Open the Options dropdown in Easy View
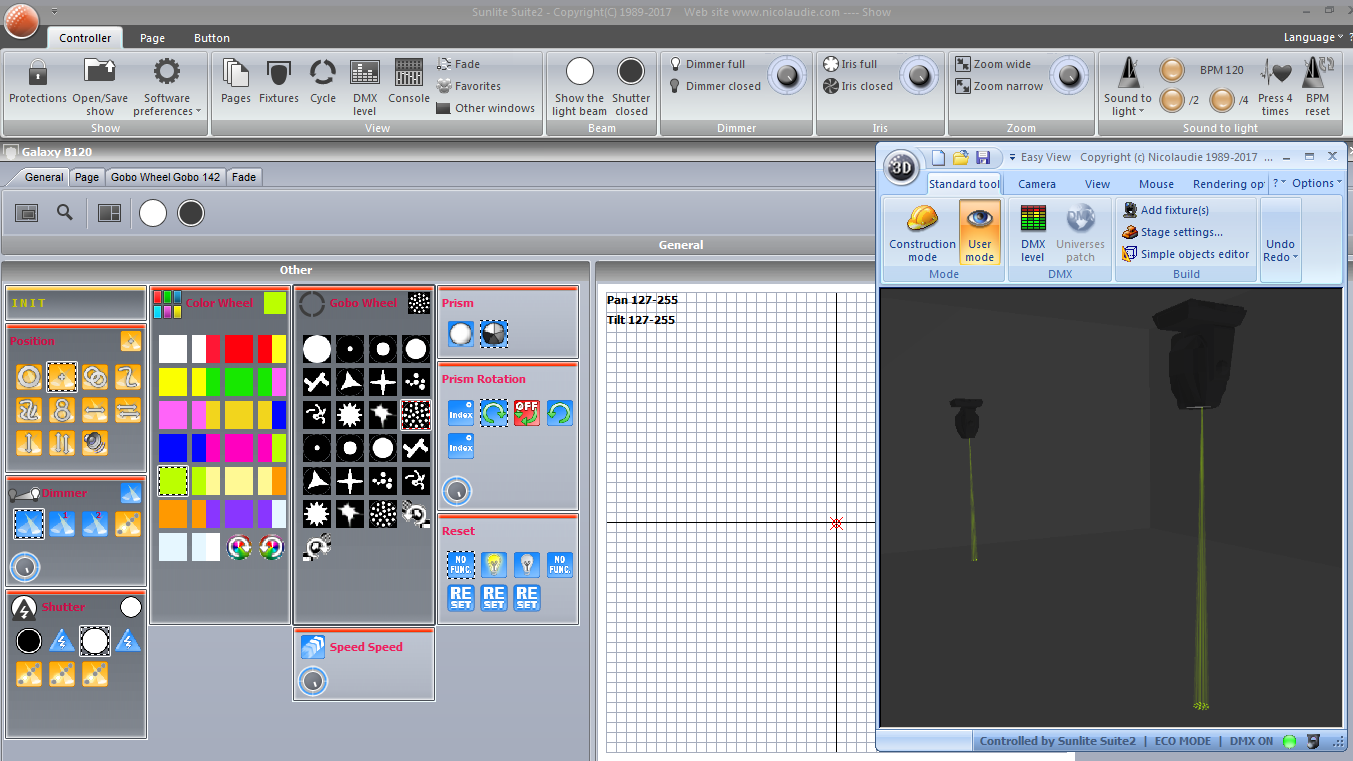This screenshot has width=1353, height=761. pos(1317,183)
